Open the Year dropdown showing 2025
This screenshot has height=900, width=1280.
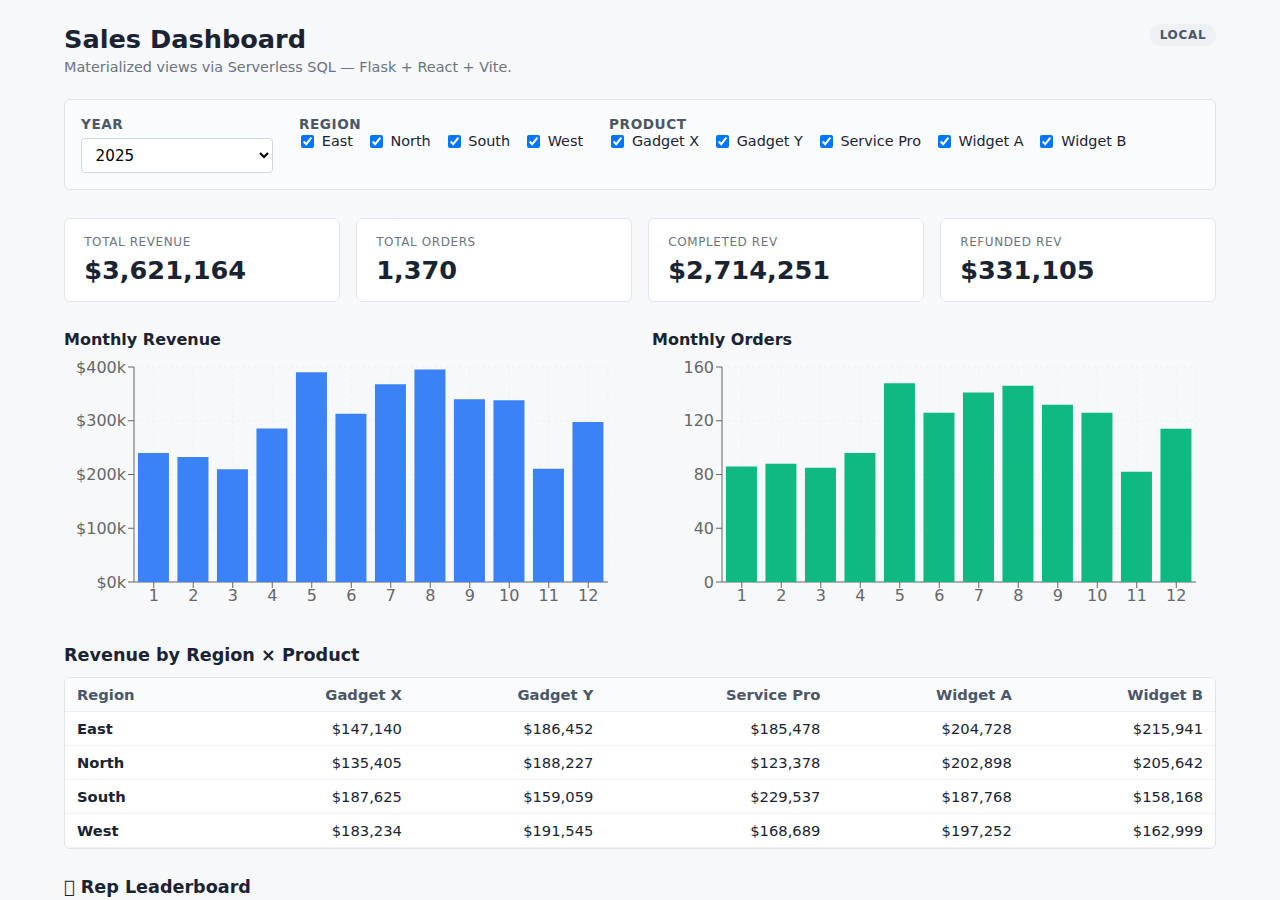coord(177,155)
